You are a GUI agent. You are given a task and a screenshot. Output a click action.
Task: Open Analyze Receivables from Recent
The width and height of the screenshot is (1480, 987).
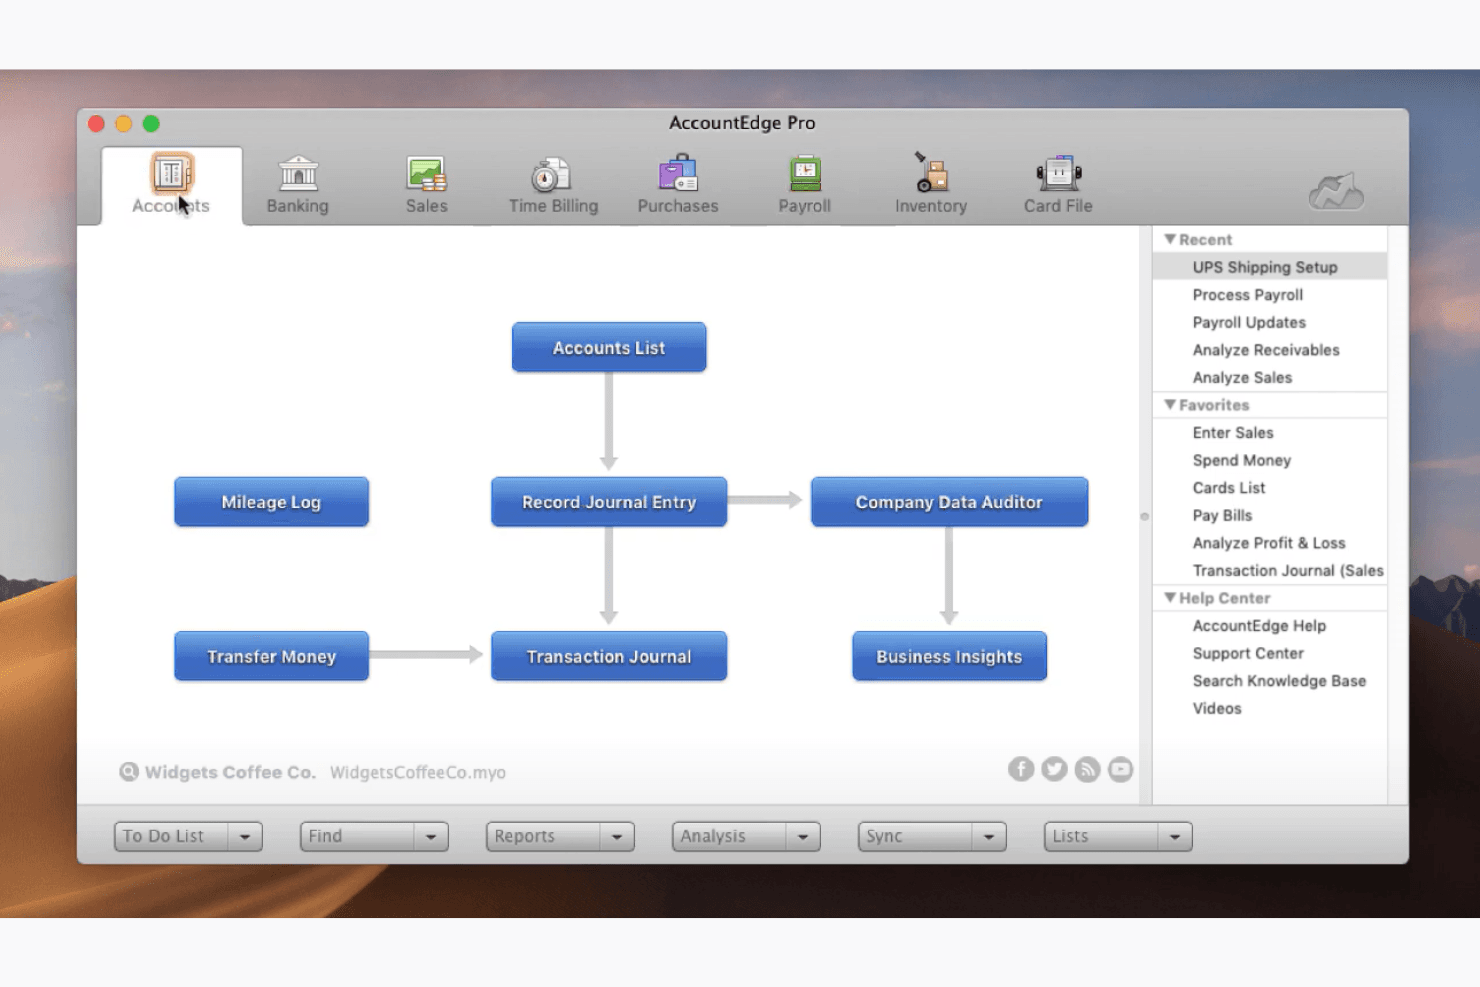[1266, 350]
